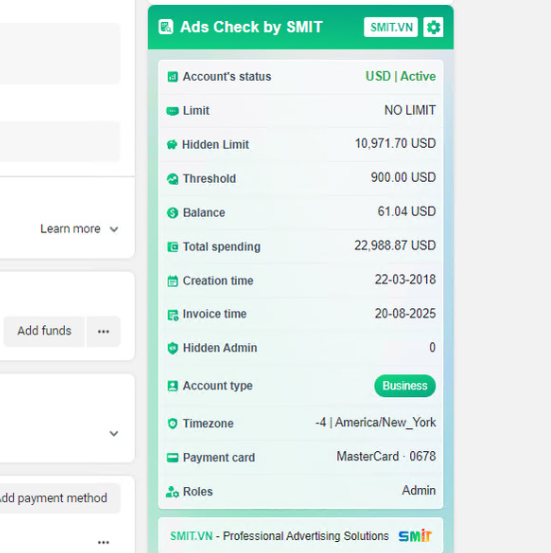Viewport: 551px width, 553px height.
Task: Click the Creation time calendar icon
Action: coord(172,281)
